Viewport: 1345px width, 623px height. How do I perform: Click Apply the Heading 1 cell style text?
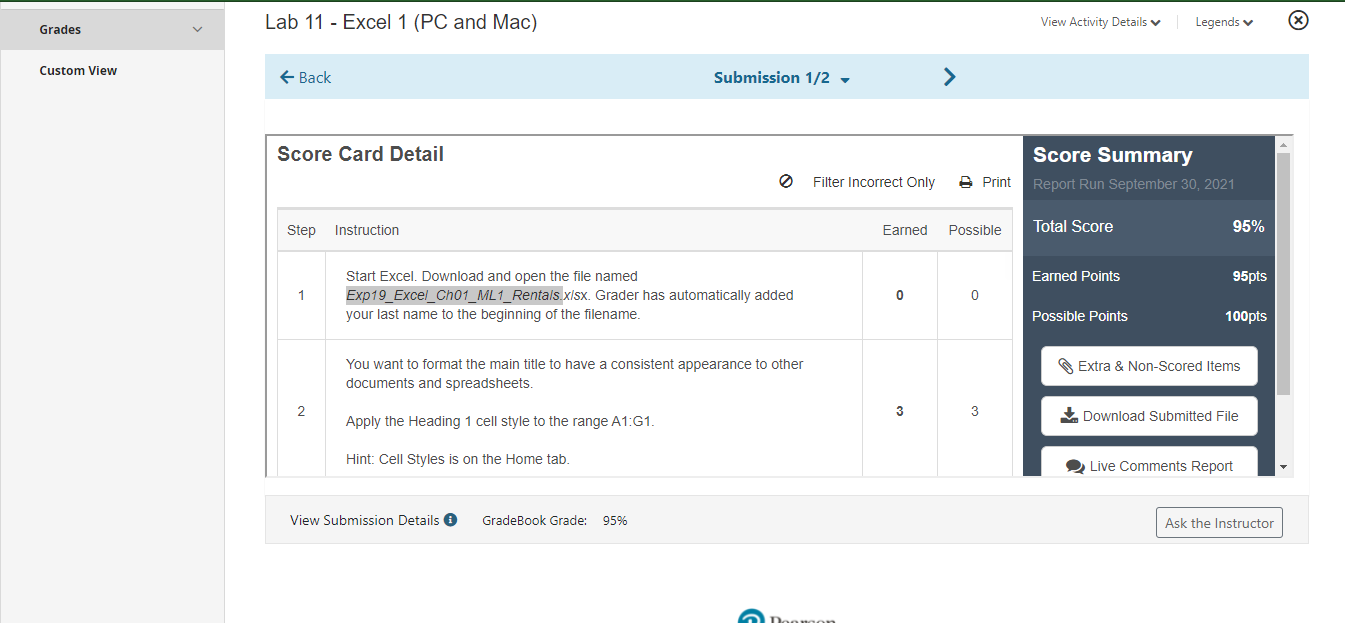pyautogui.click(x=500, y=421)
